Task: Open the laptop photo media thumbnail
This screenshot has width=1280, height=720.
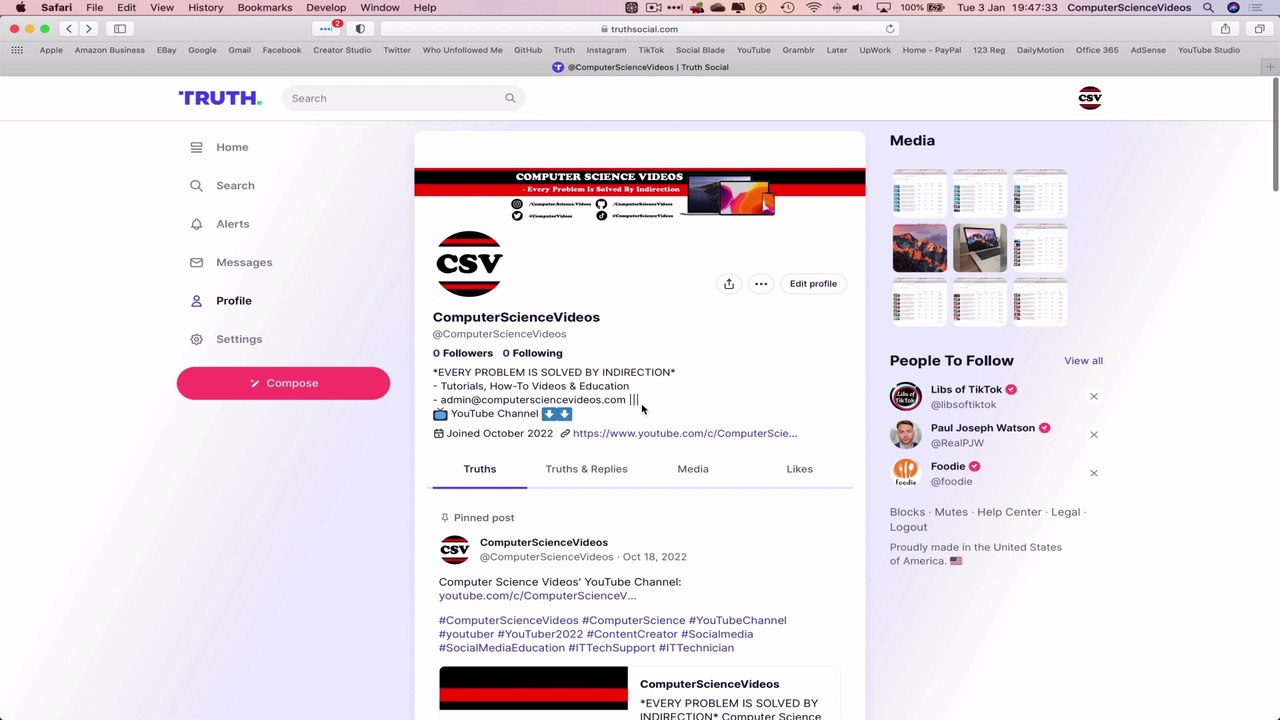Action: click(980, 248)
